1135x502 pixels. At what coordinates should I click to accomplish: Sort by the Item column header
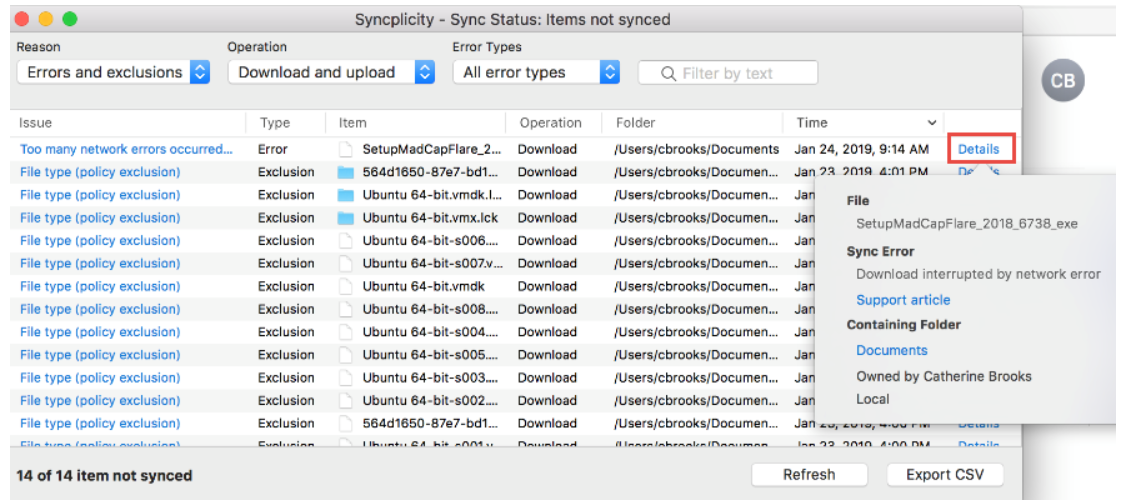pyautogui.click(x=353, y=123)
